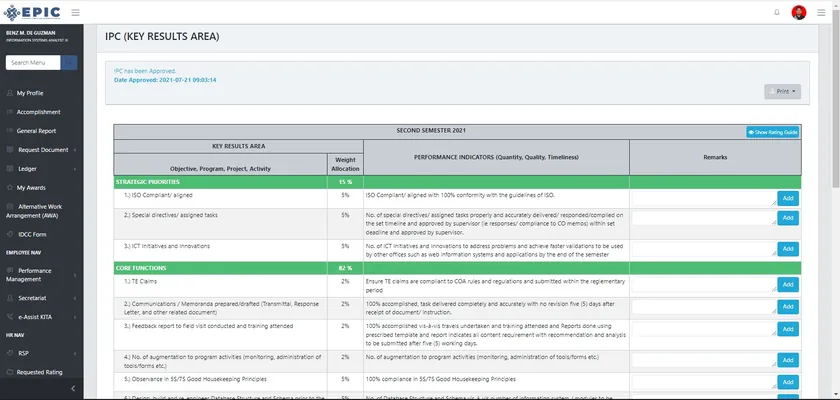Click the Date Approved text

[x=165, y=80]
